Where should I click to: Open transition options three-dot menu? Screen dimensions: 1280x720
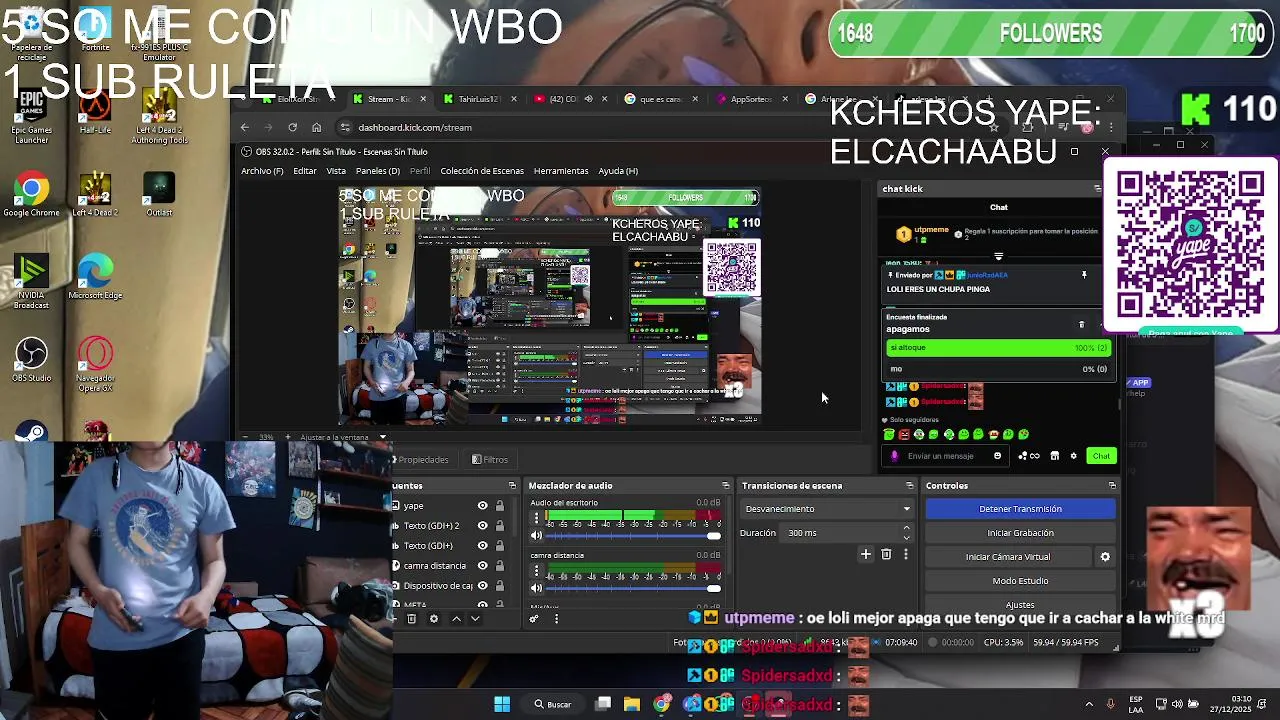point(906,554)
